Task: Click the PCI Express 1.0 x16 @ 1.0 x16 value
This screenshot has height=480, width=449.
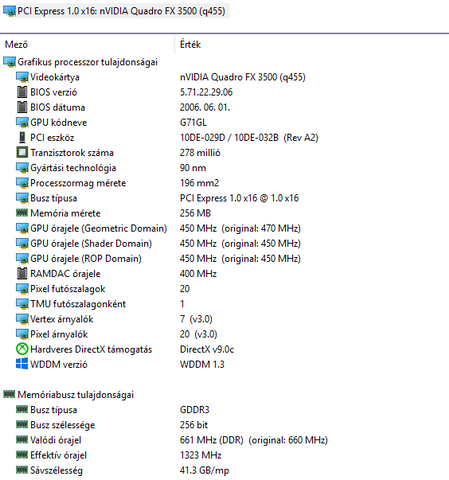Action: 239,198
